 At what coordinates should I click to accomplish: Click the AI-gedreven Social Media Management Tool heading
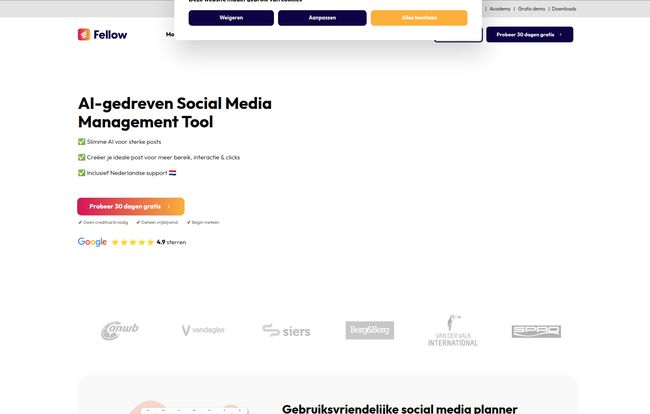click(x=175, y=112)
